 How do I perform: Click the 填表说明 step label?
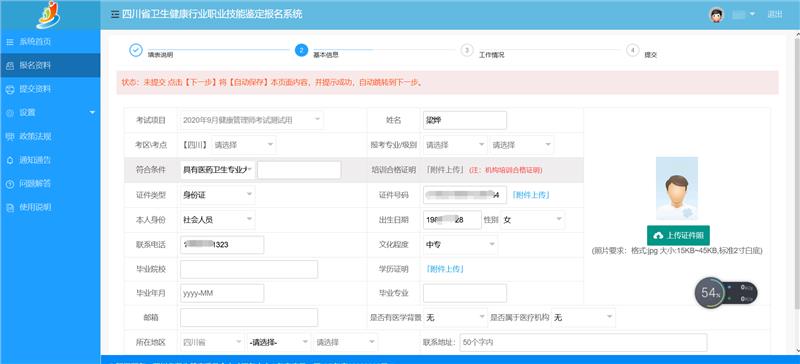tap(160, 55)
